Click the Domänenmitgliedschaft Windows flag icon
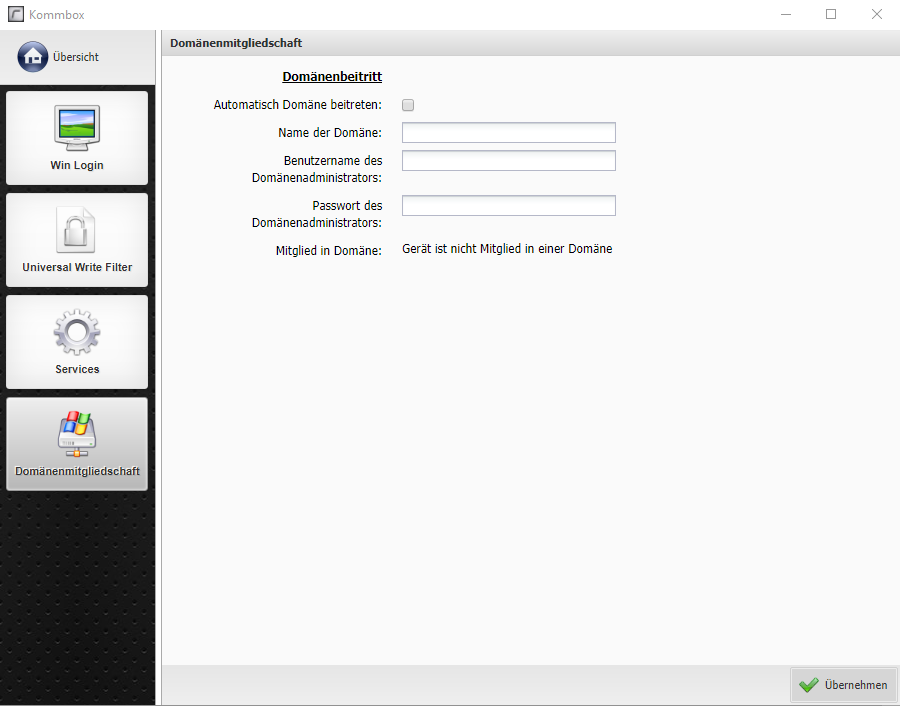Image resolution: width=900 pixels, height=706 pixels. 77,434
